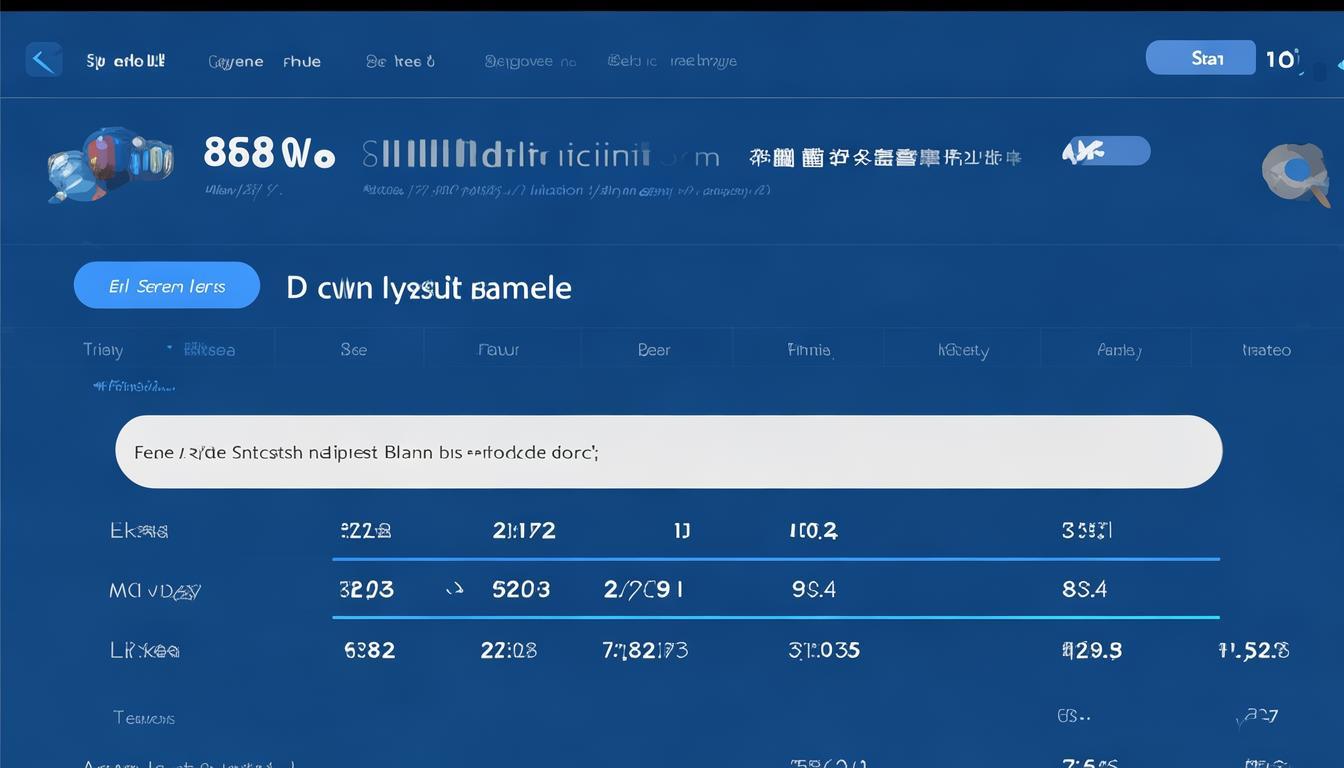Click the blue back arrow icon
1344x768 pixels.
coord(44,59)
